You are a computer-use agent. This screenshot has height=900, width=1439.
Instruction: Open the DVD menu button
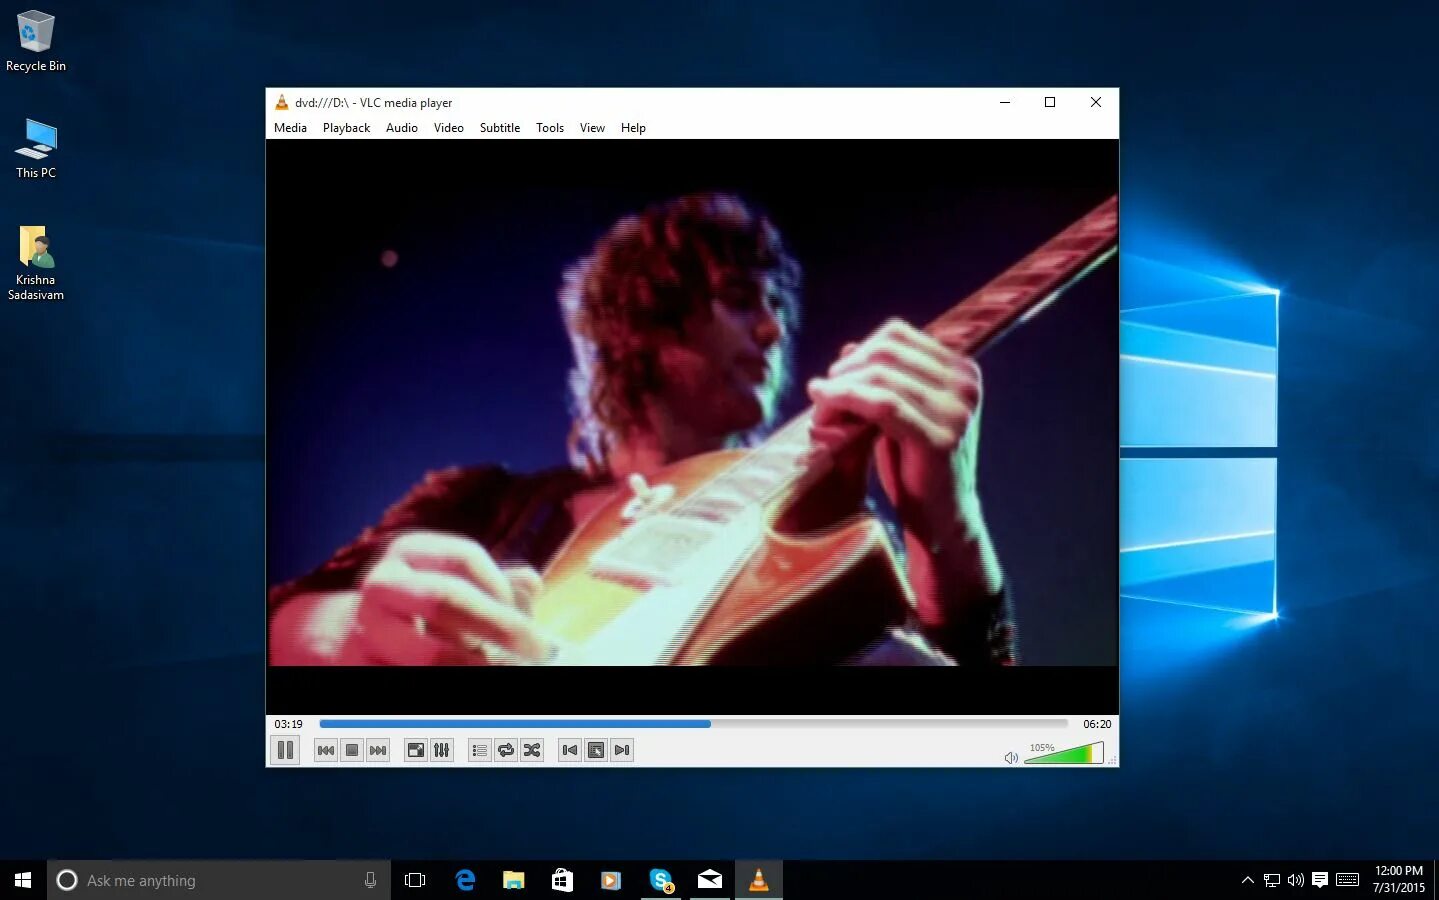pyautogui.click(x=596, y=750)
